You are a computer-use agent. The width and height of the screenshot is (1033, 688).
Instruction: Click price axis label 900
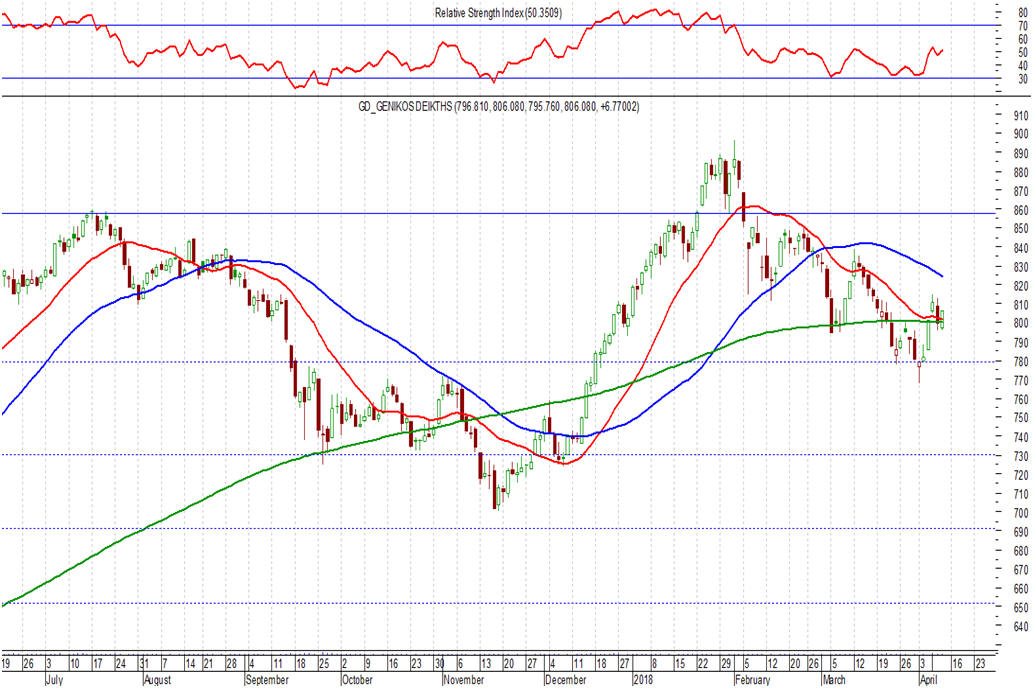click(1020, 134)
